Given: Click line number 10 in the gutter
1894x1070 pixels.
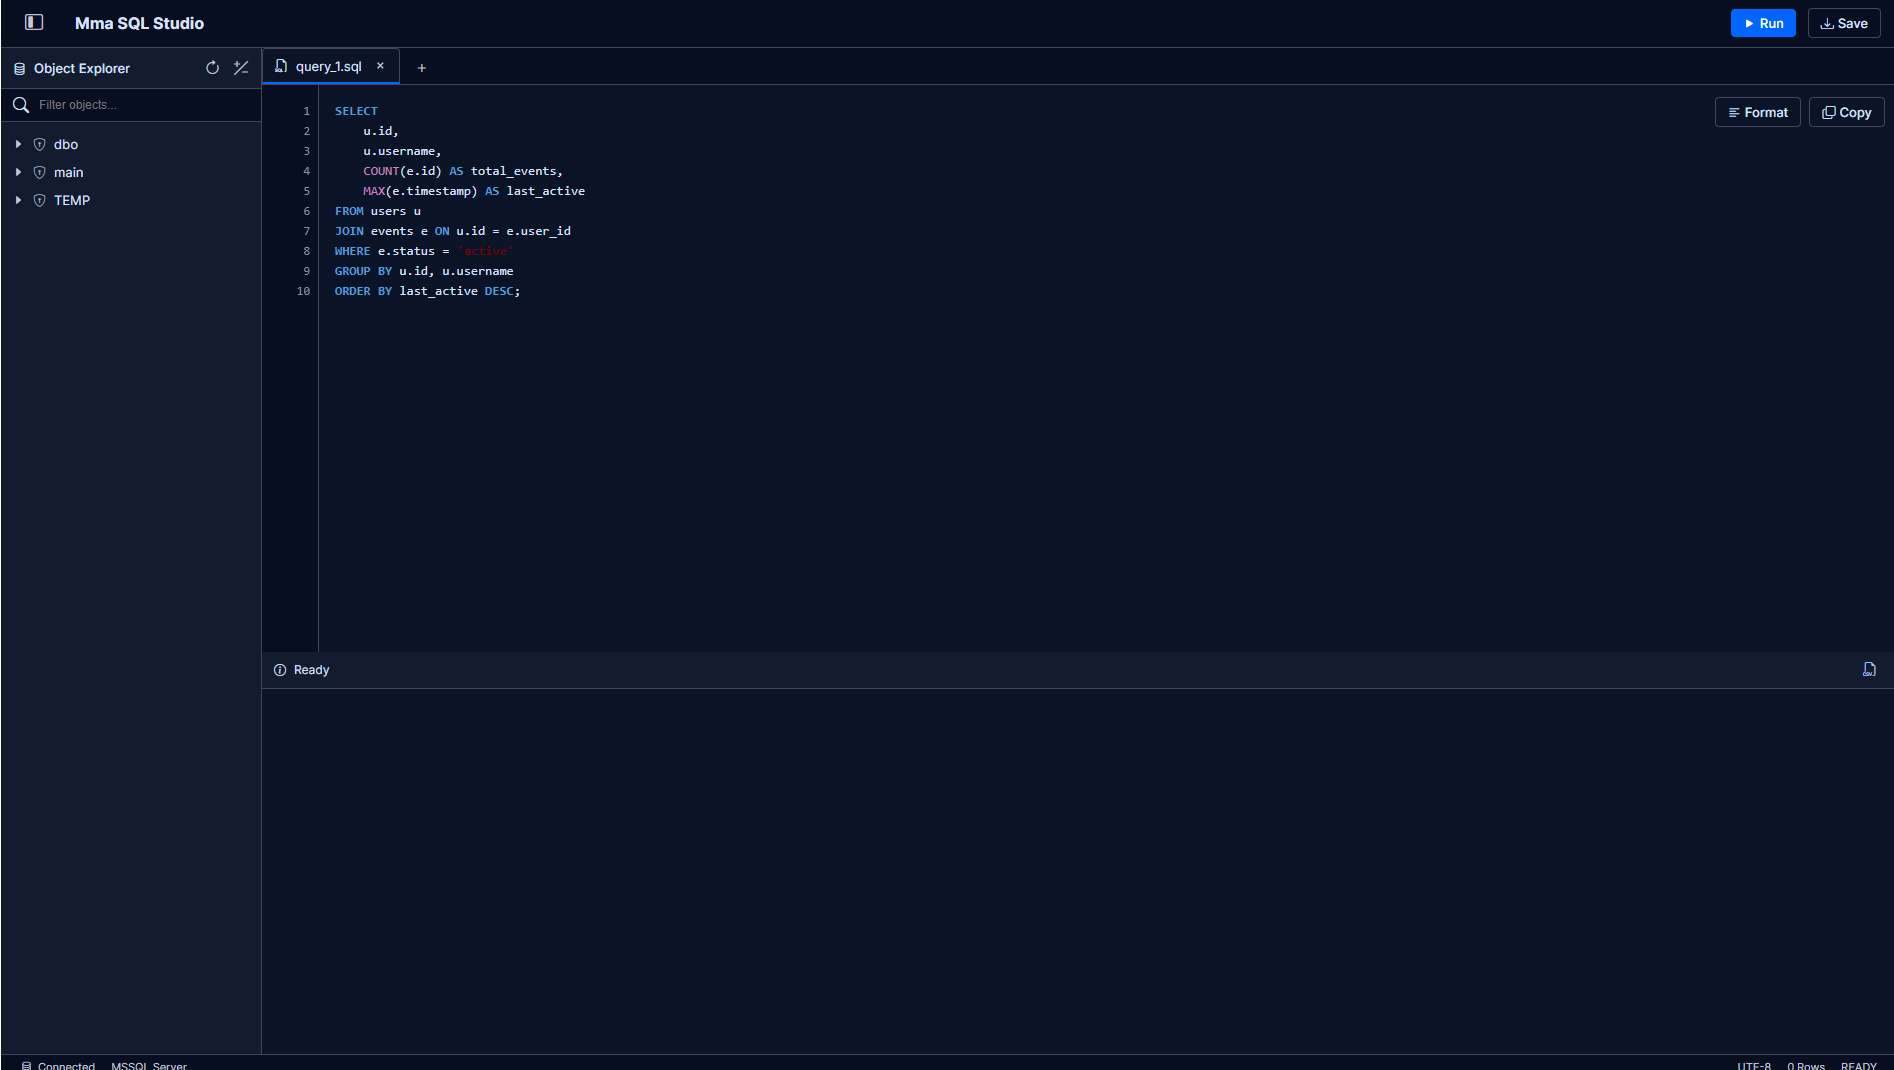Looking at the screenshot, I should pos(303,291).
